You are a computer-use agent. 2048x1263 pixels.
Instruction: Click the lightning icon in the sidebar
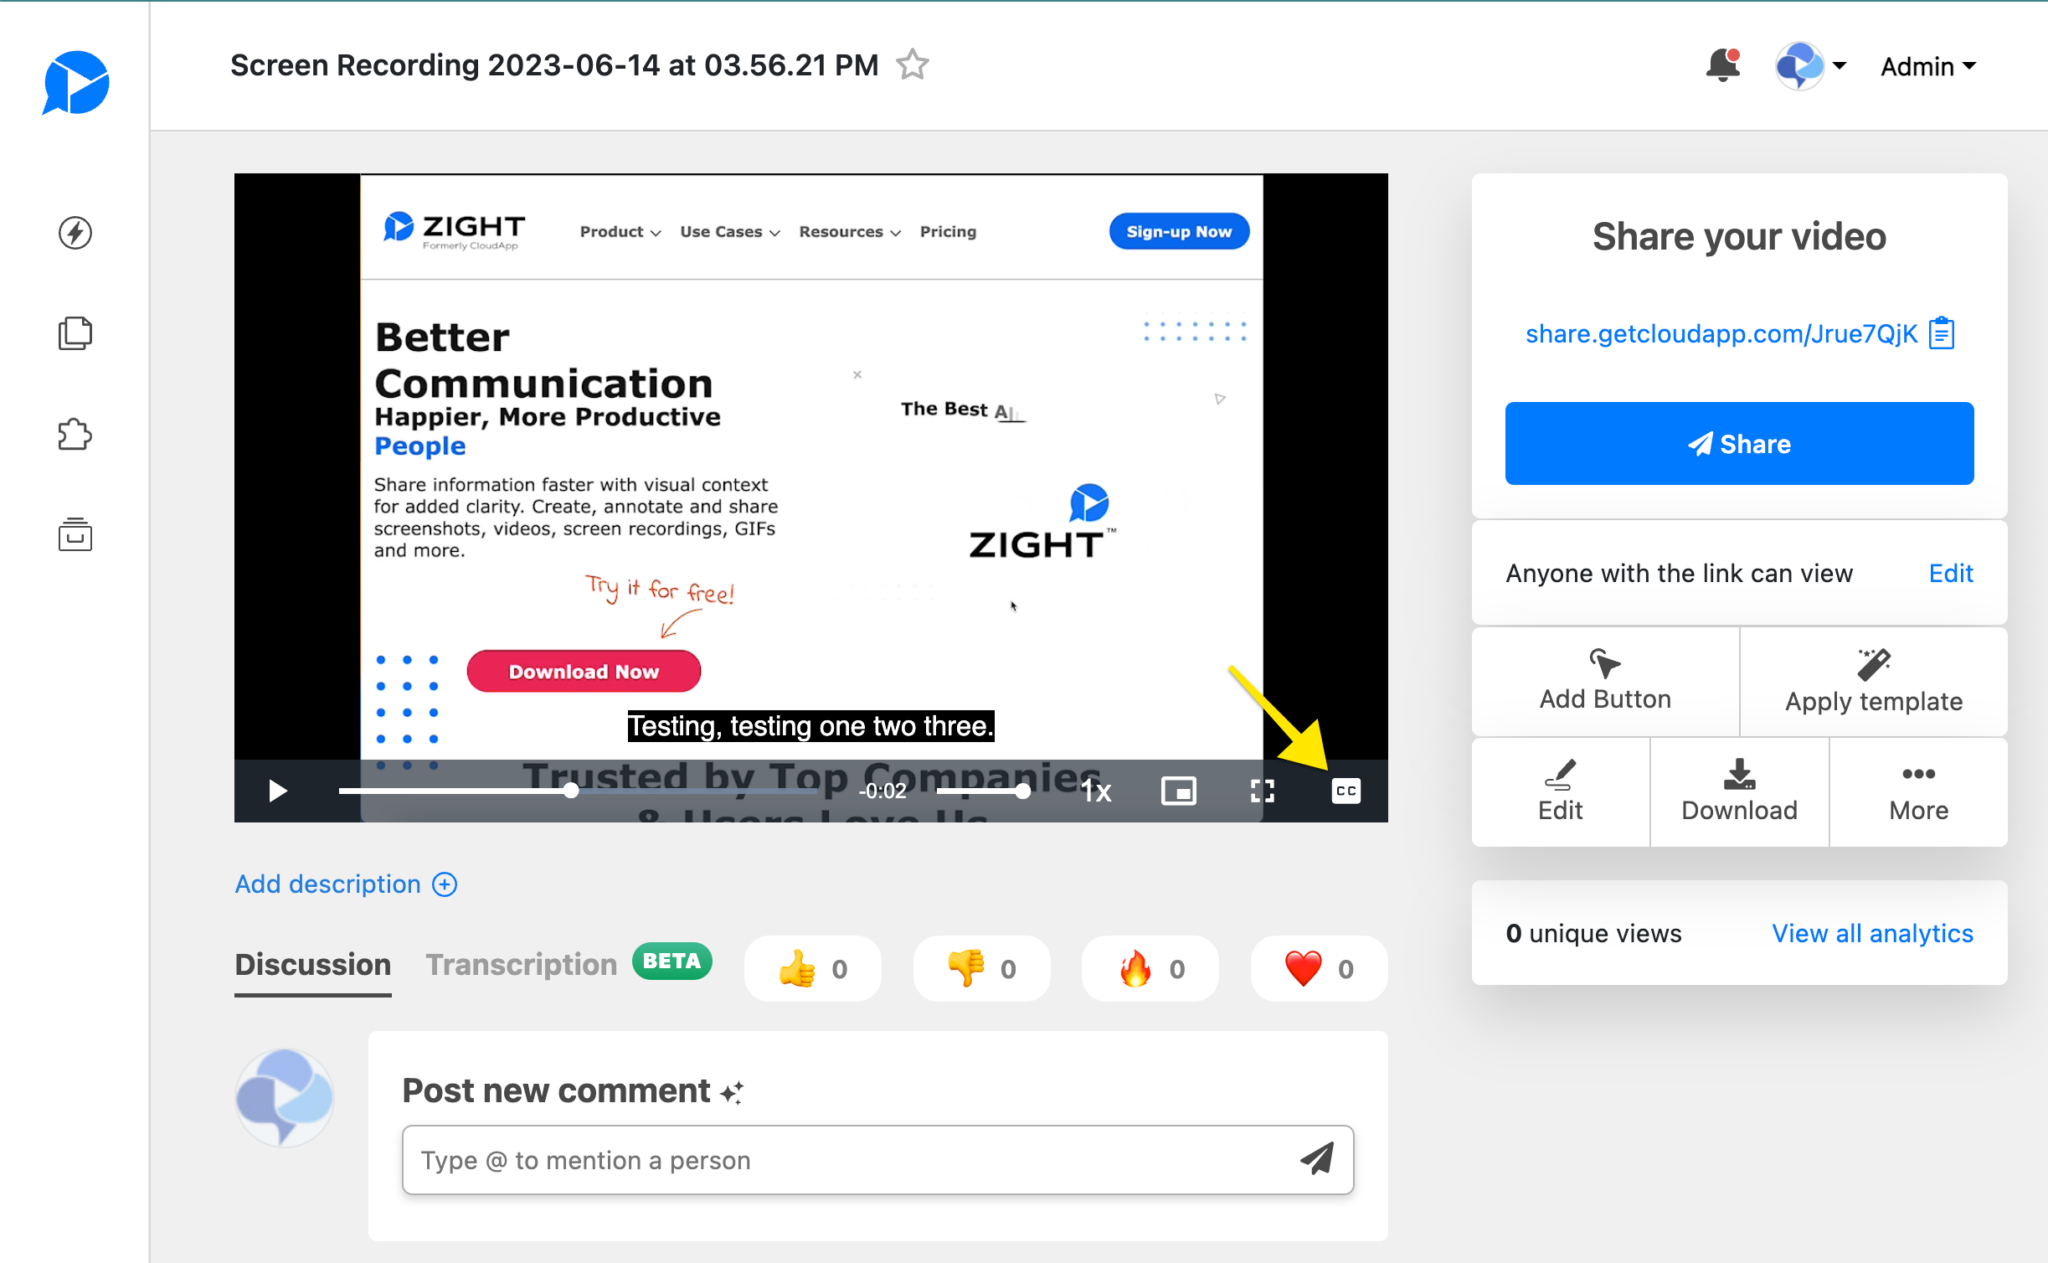(x=75, y=233)
